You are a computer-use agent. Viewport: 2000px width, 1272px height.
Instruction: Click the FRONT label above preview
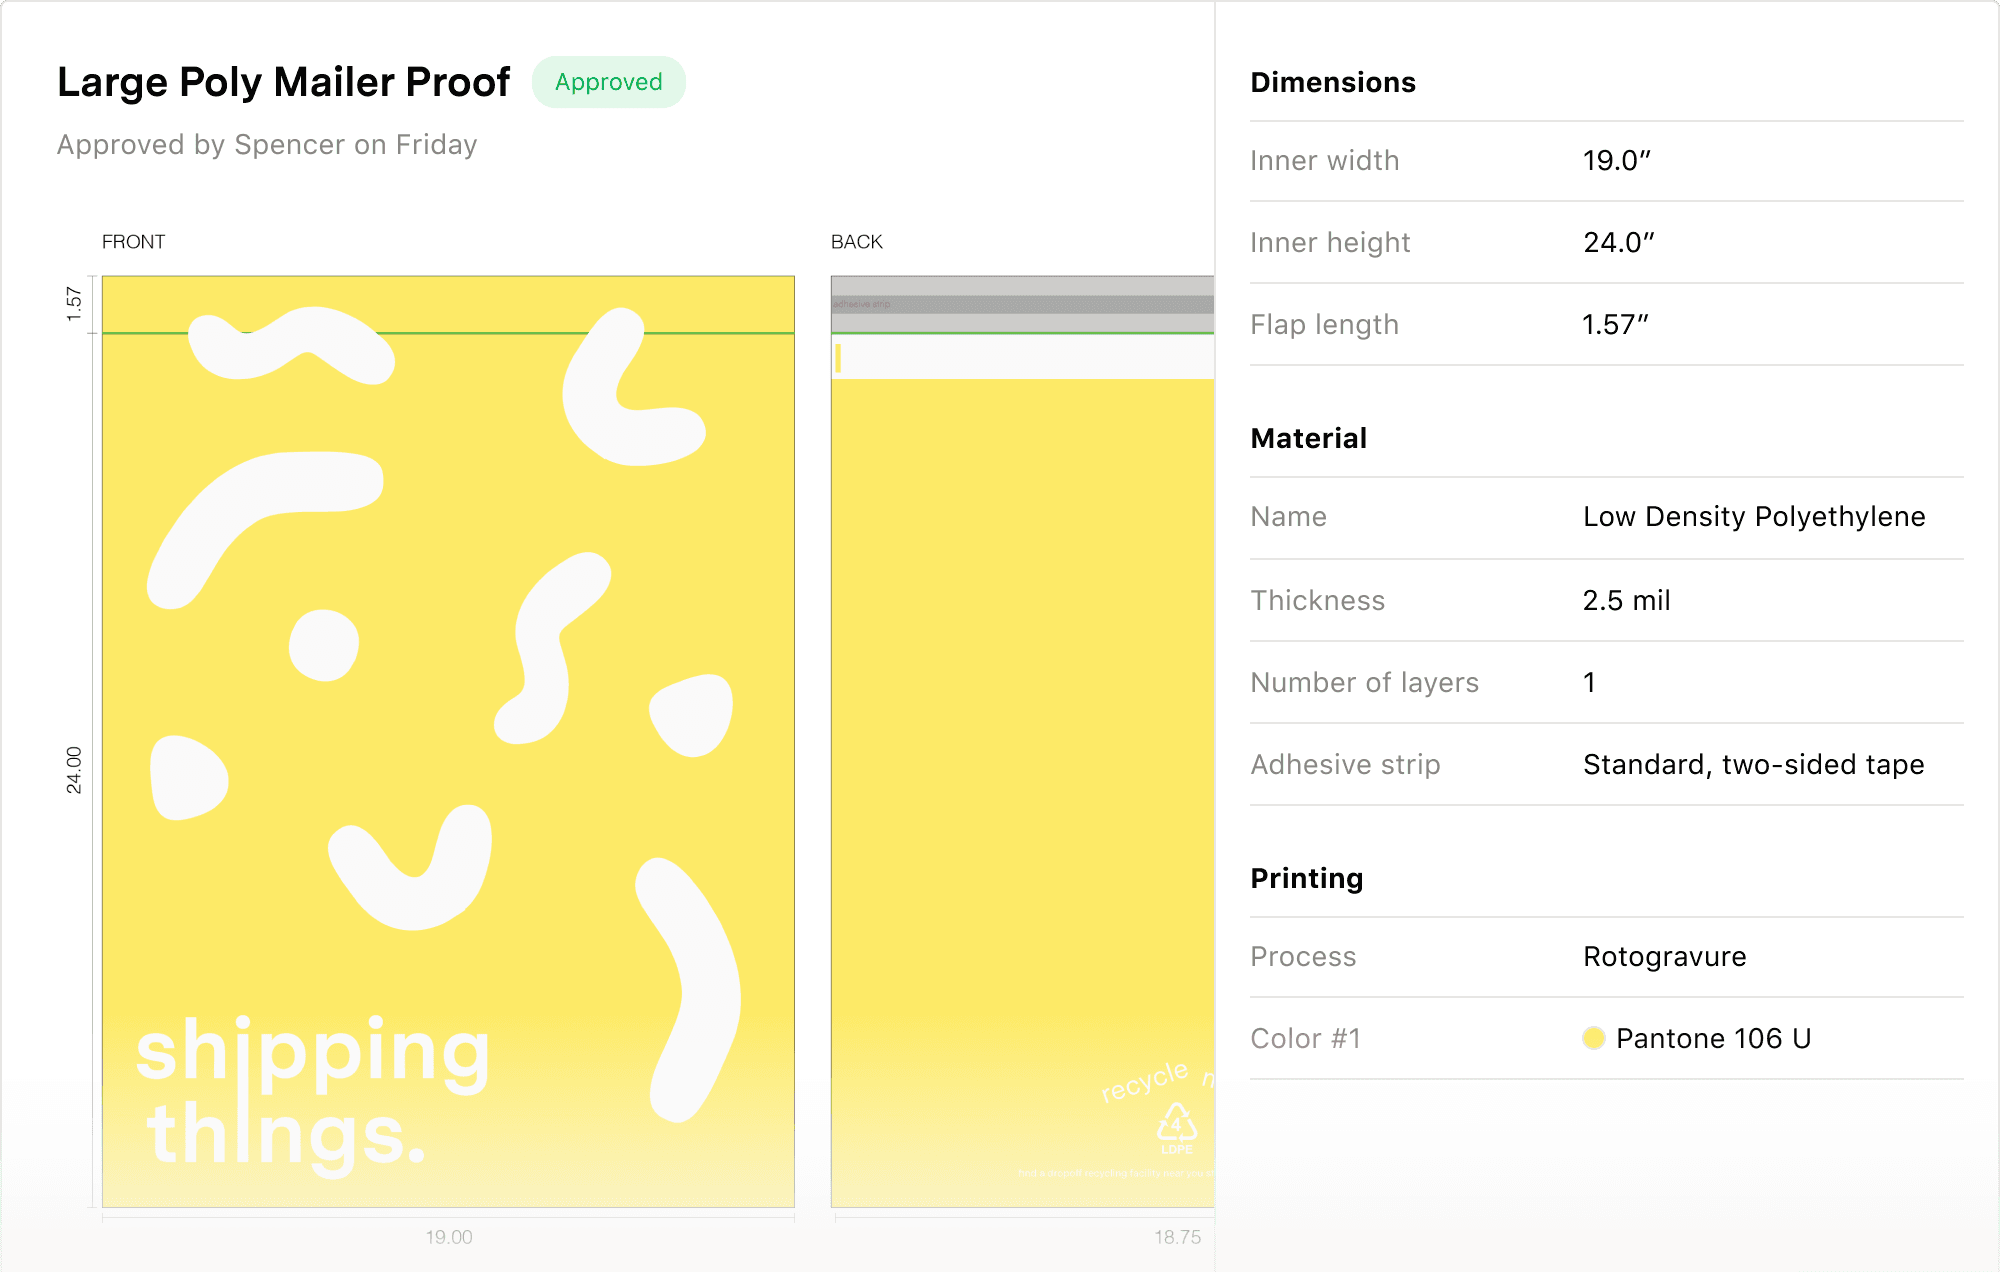(x=133, y=242)
